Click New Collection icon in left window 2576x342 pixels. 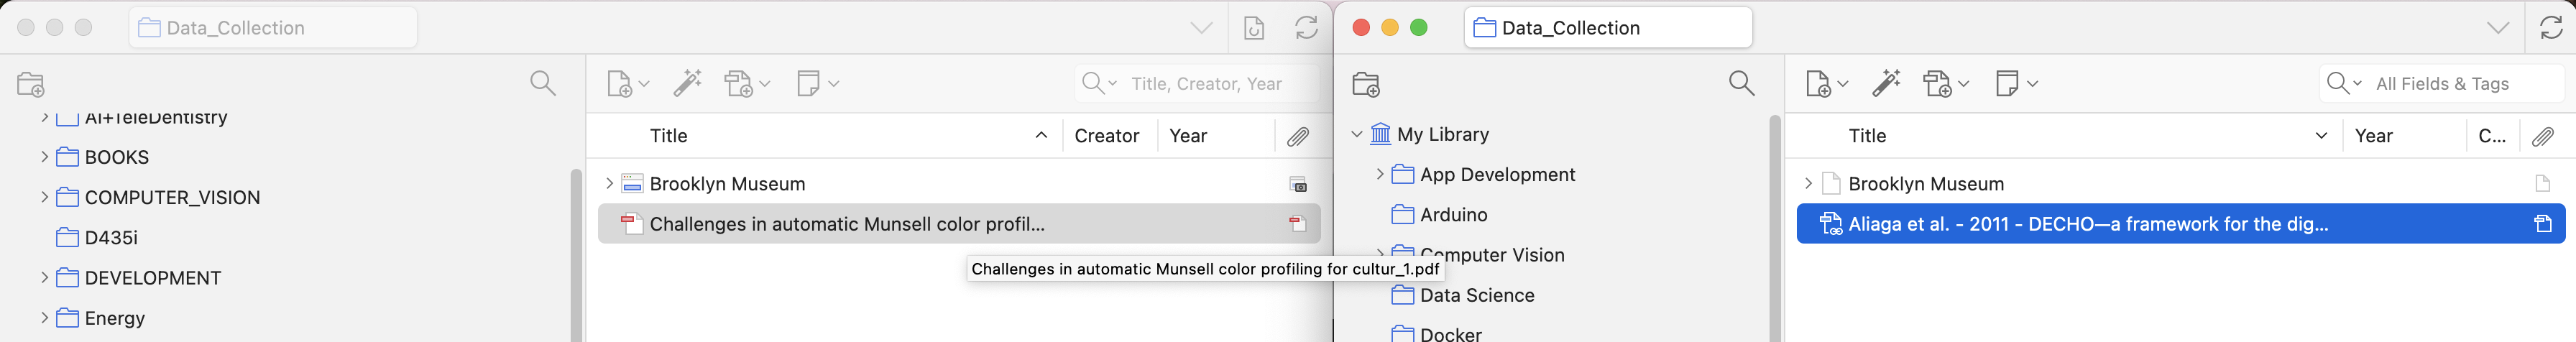pos(31,85)
